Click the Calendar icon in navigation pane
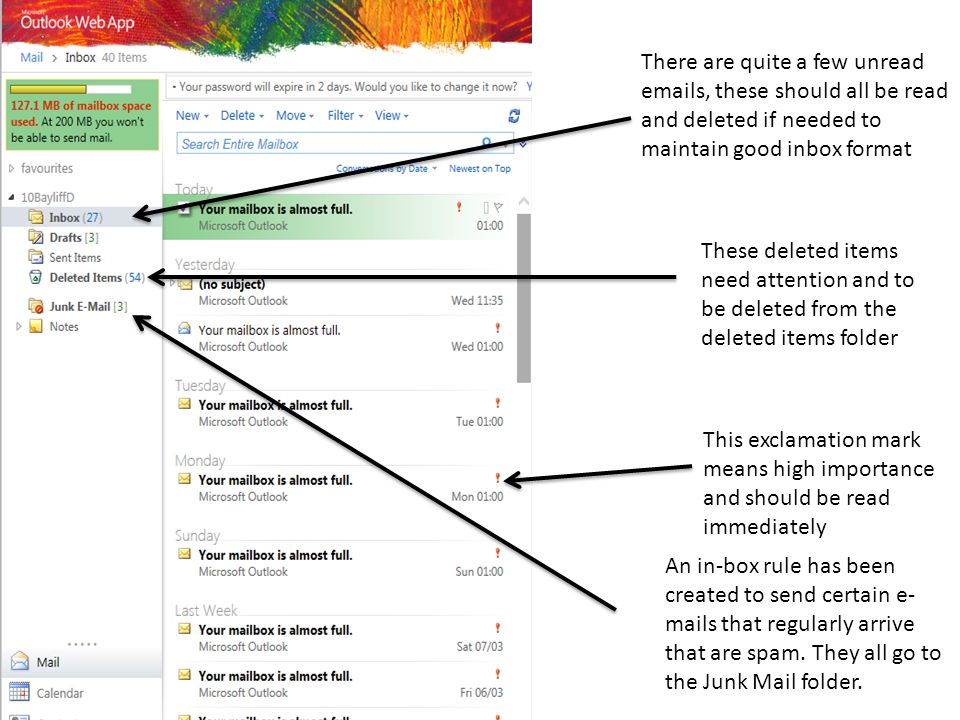The image size is (960, 720). pyautogui.click(x=20, y=692)
